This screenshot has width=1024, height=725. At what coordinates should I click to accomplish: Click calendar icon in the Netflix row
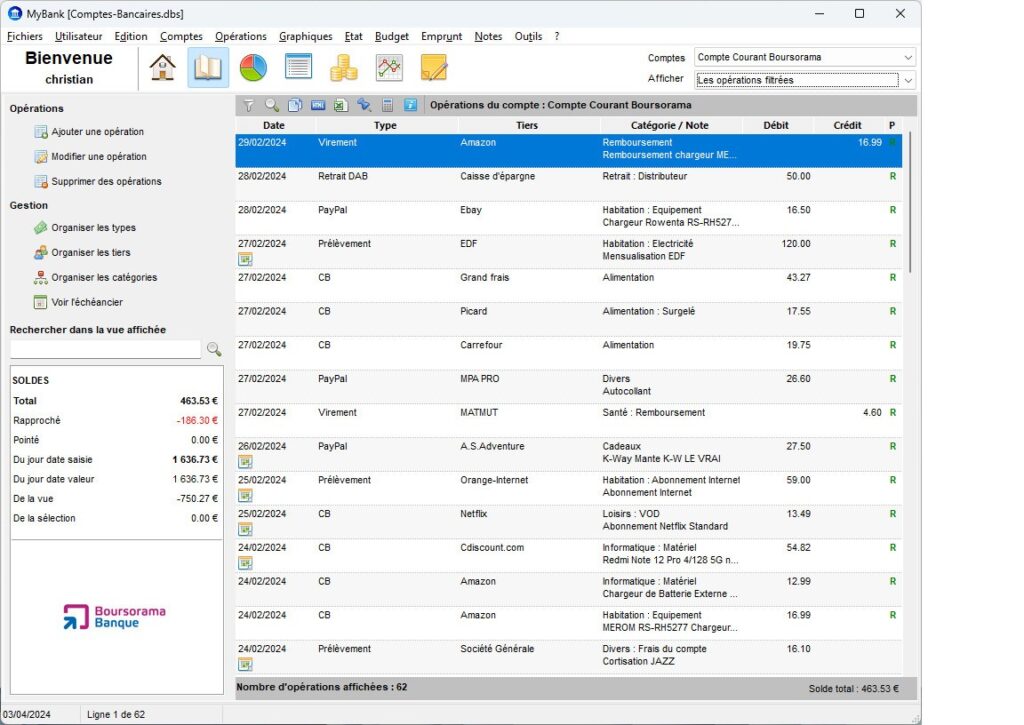tap(245, 530)
